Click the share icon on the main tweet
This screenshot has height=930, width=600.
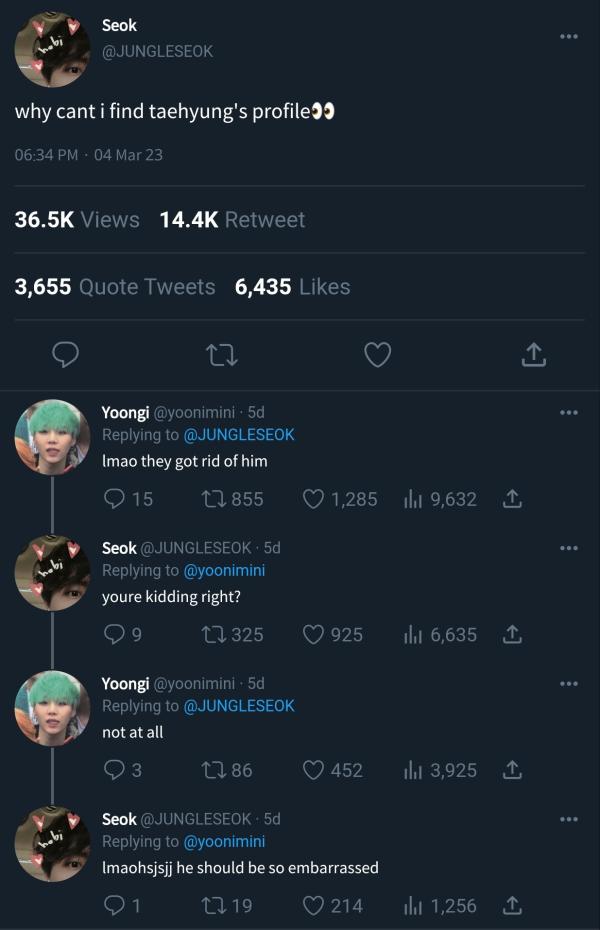coord(533,354)
